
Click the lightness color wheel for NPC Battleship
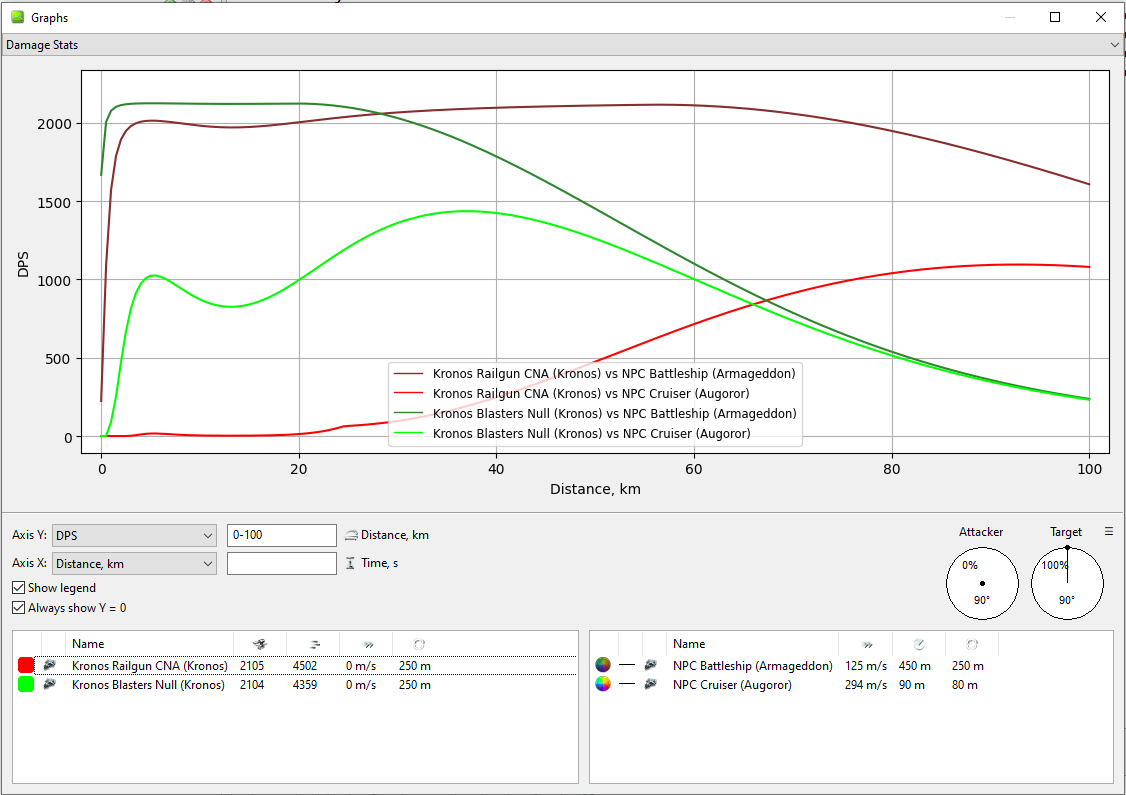point(603,665)
